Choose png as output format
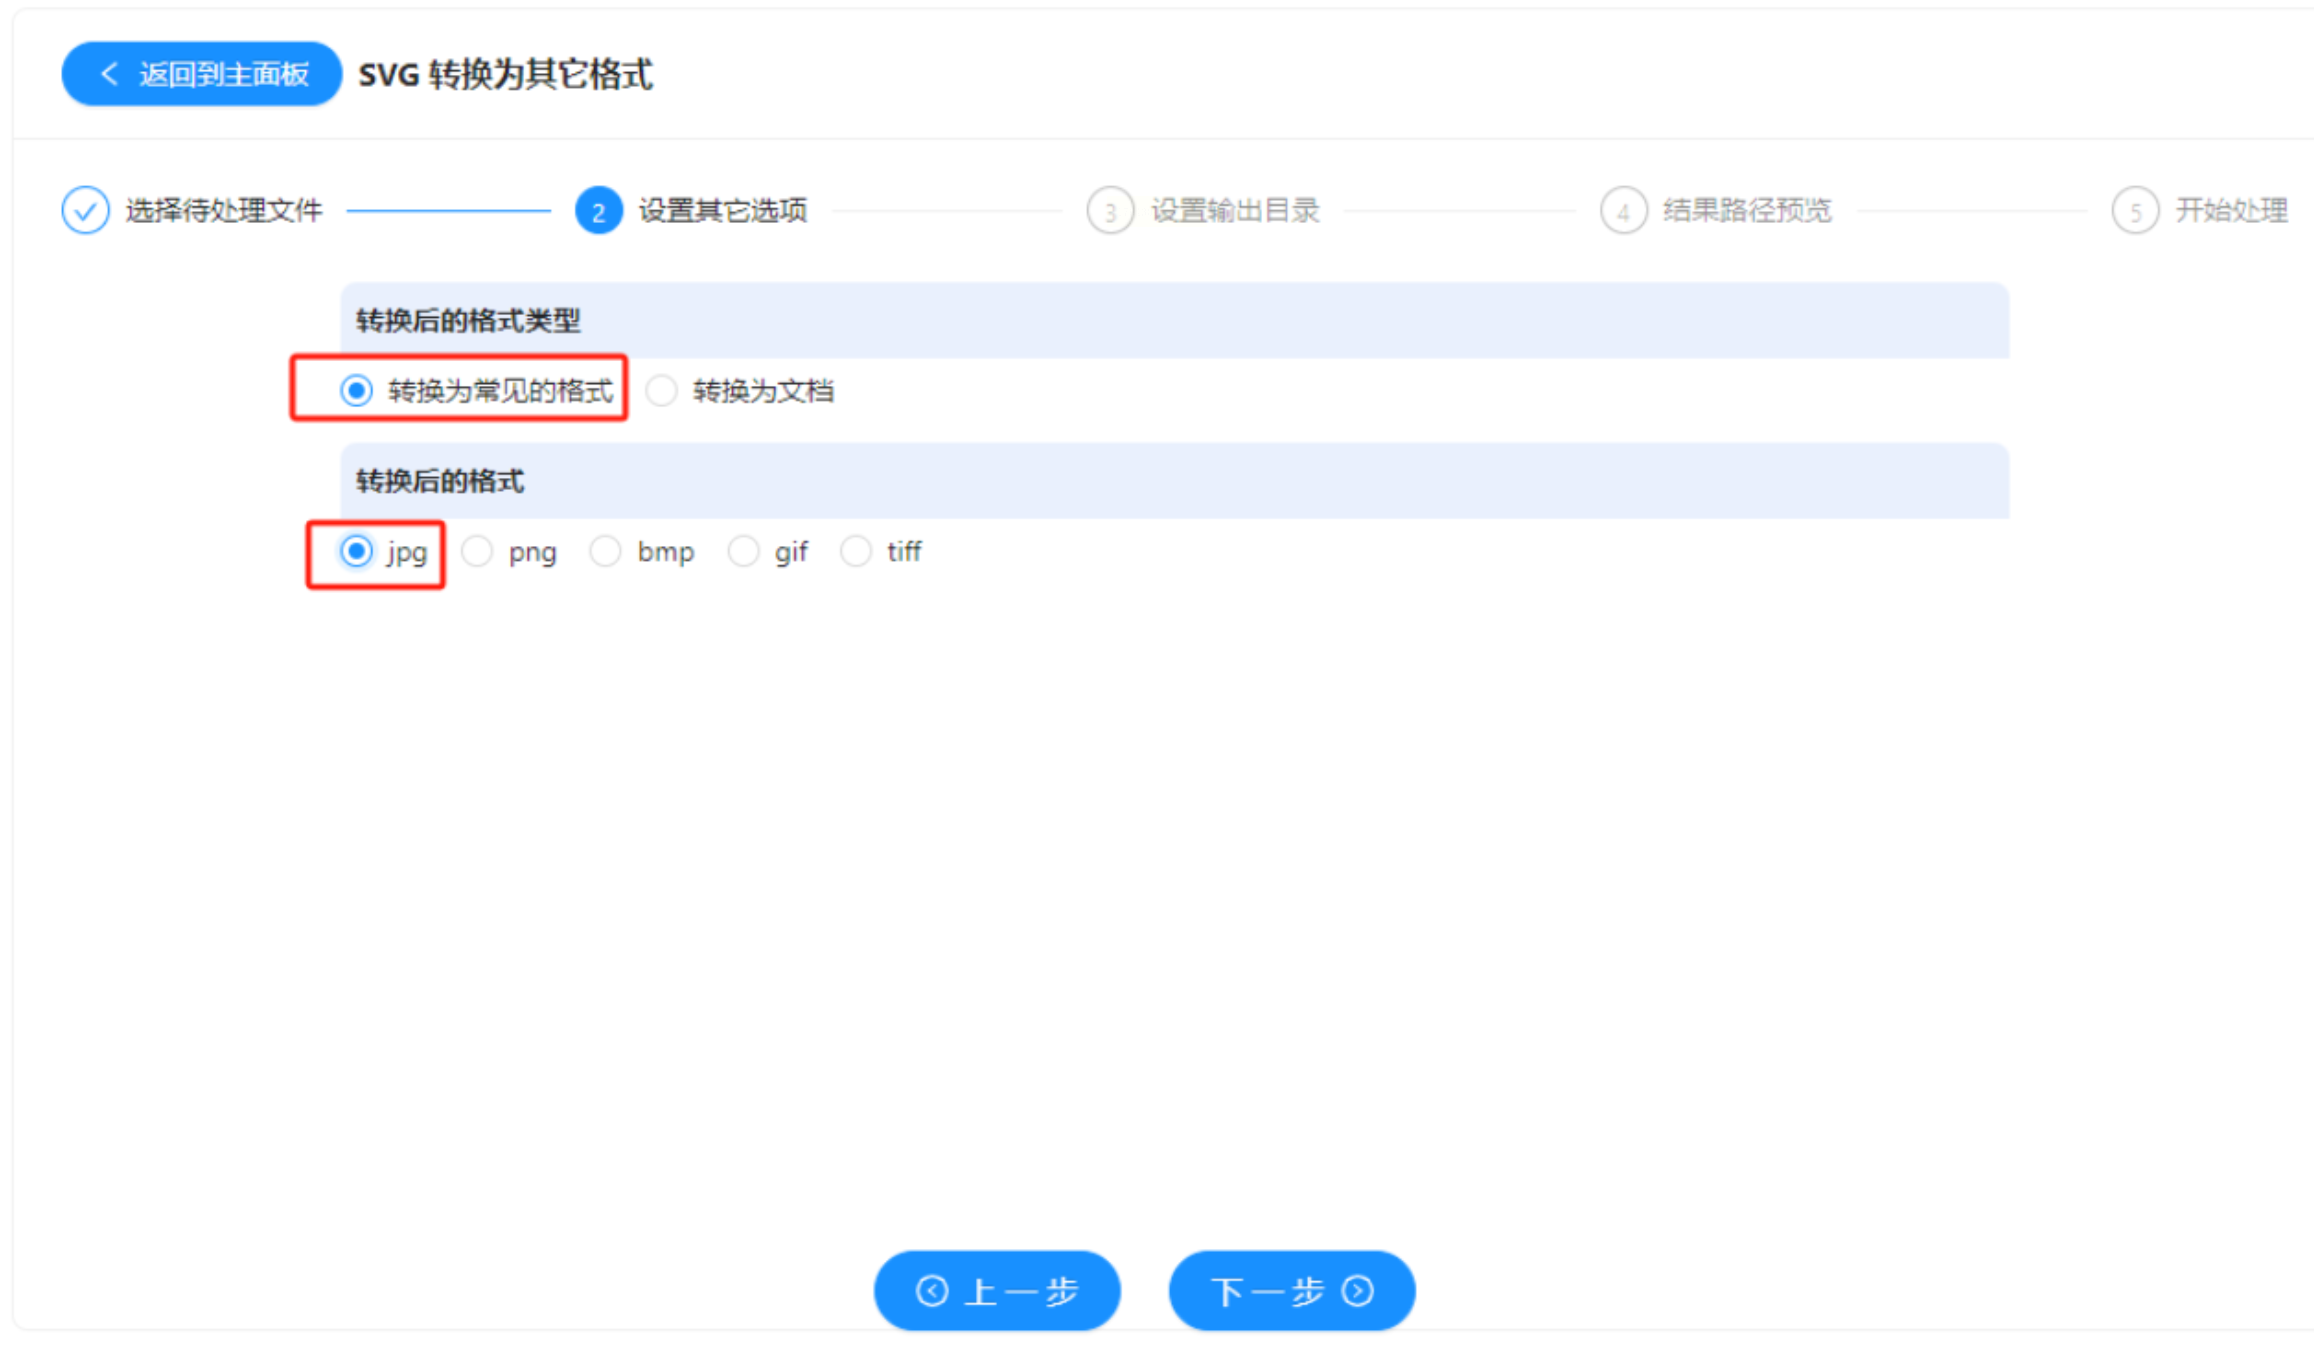 point(477,551)
